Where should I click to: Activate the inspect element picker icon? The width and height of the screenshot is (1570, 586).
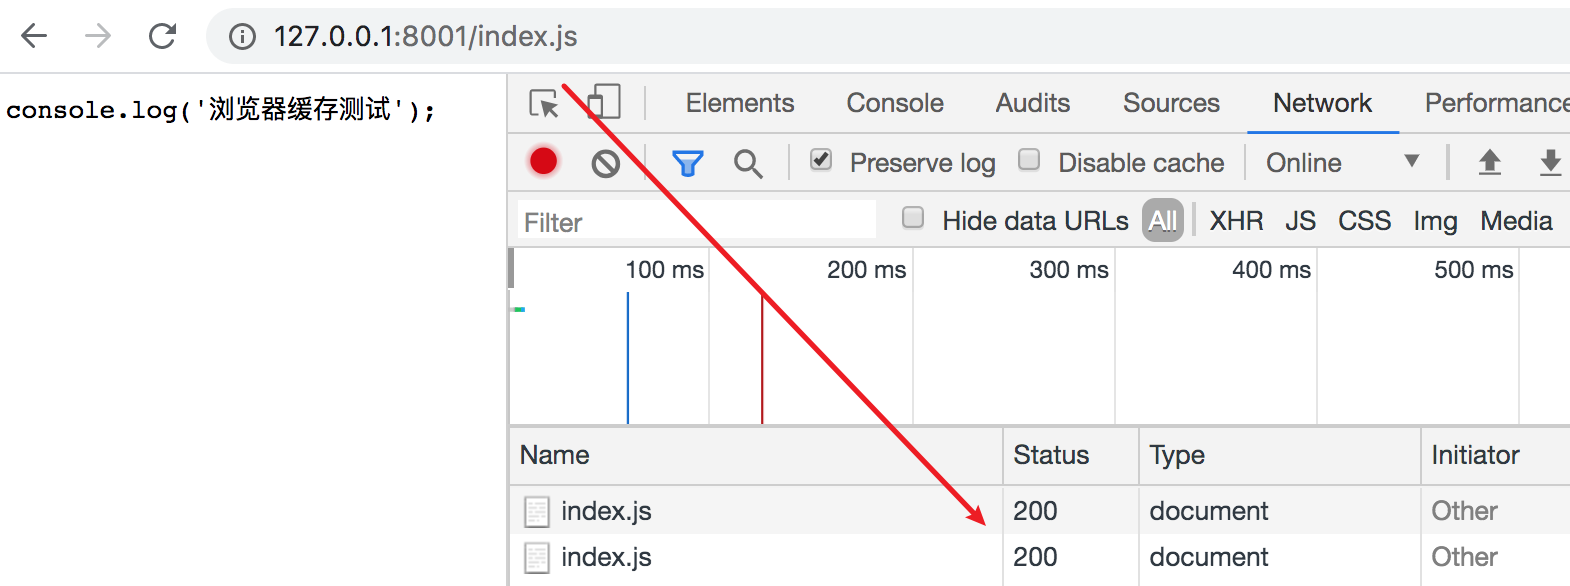(544, 103)
